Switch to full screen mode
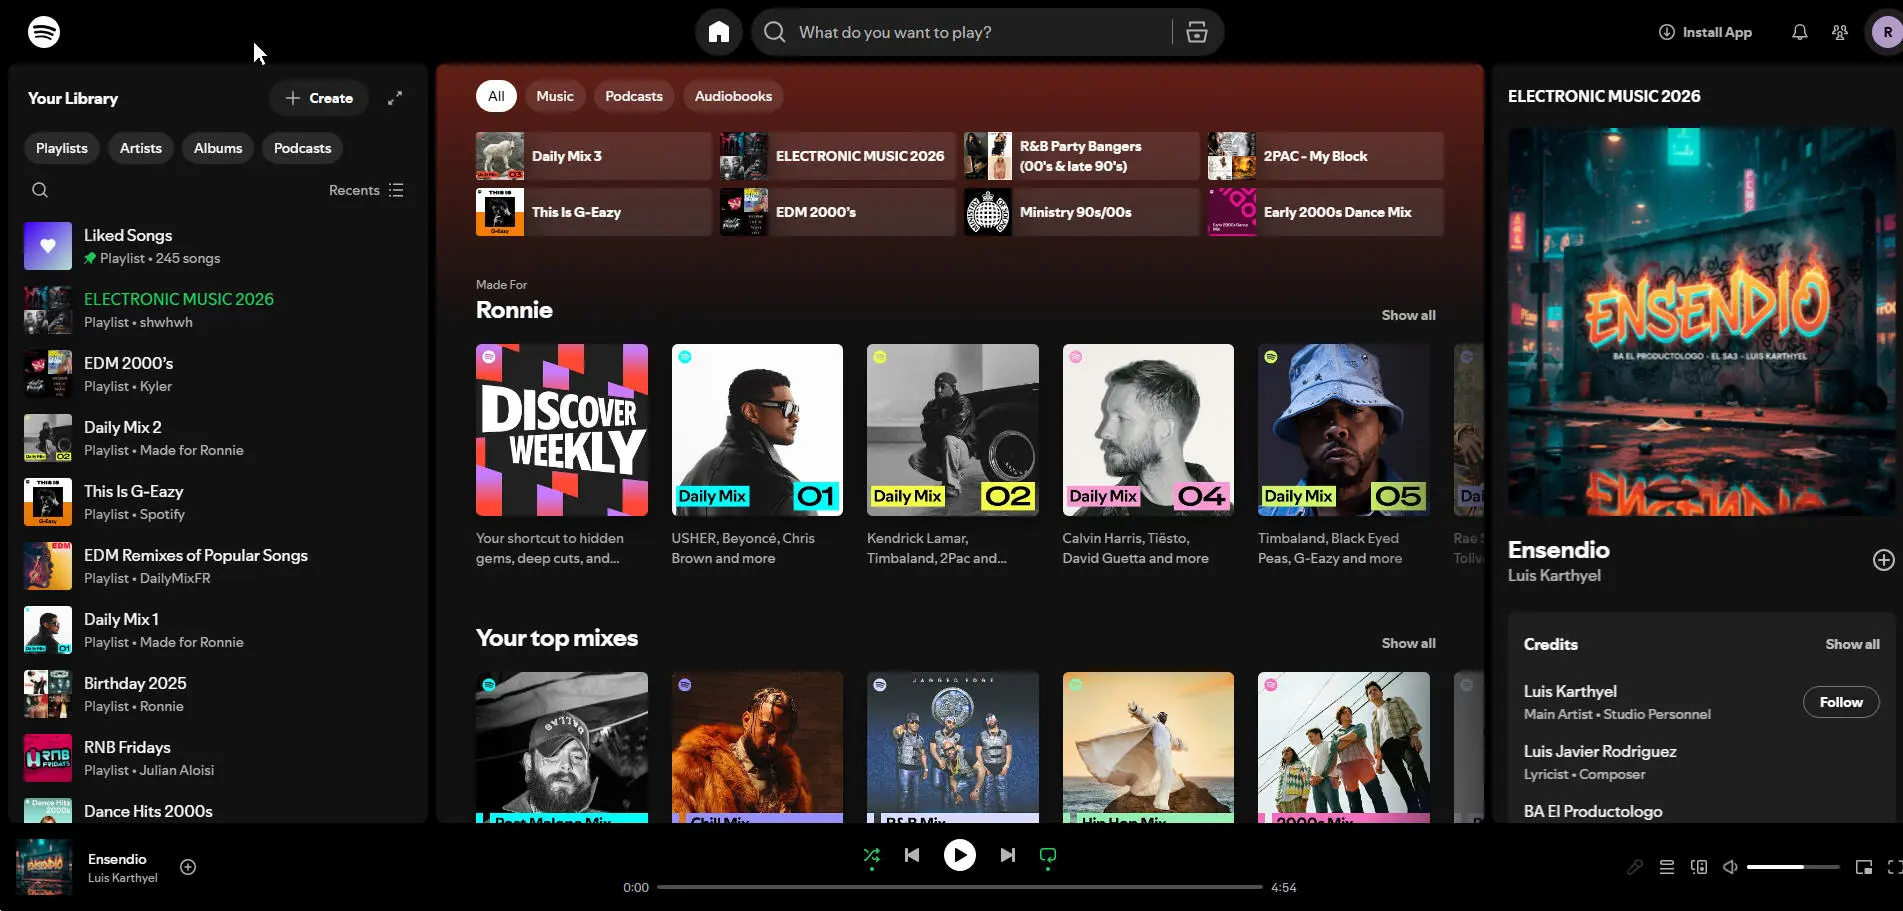Viewport: 1903px width, 911px height. 1894,867
